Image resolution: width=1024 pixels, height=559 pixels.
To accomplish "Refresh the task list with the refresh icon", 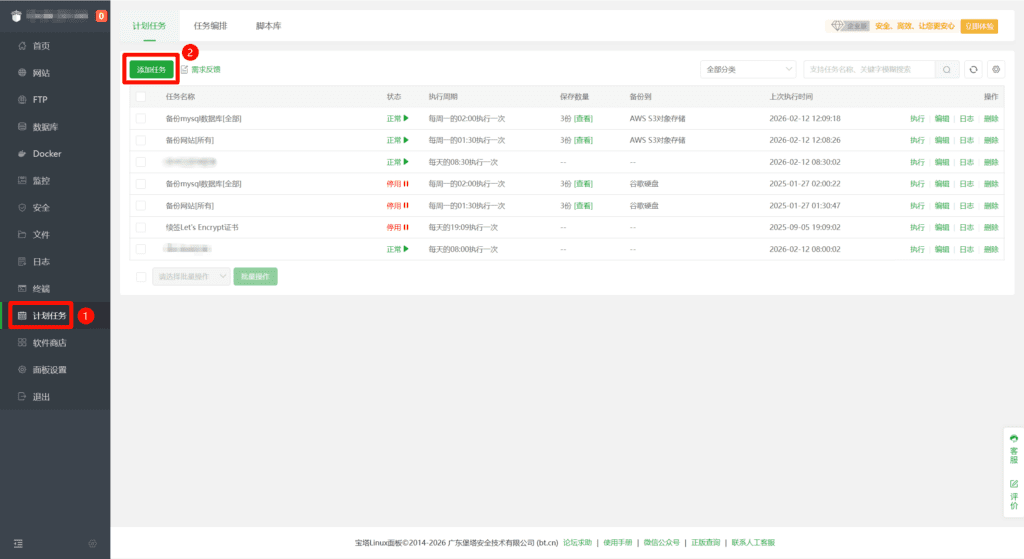I will pyautogui.click(x=973, y=69).
